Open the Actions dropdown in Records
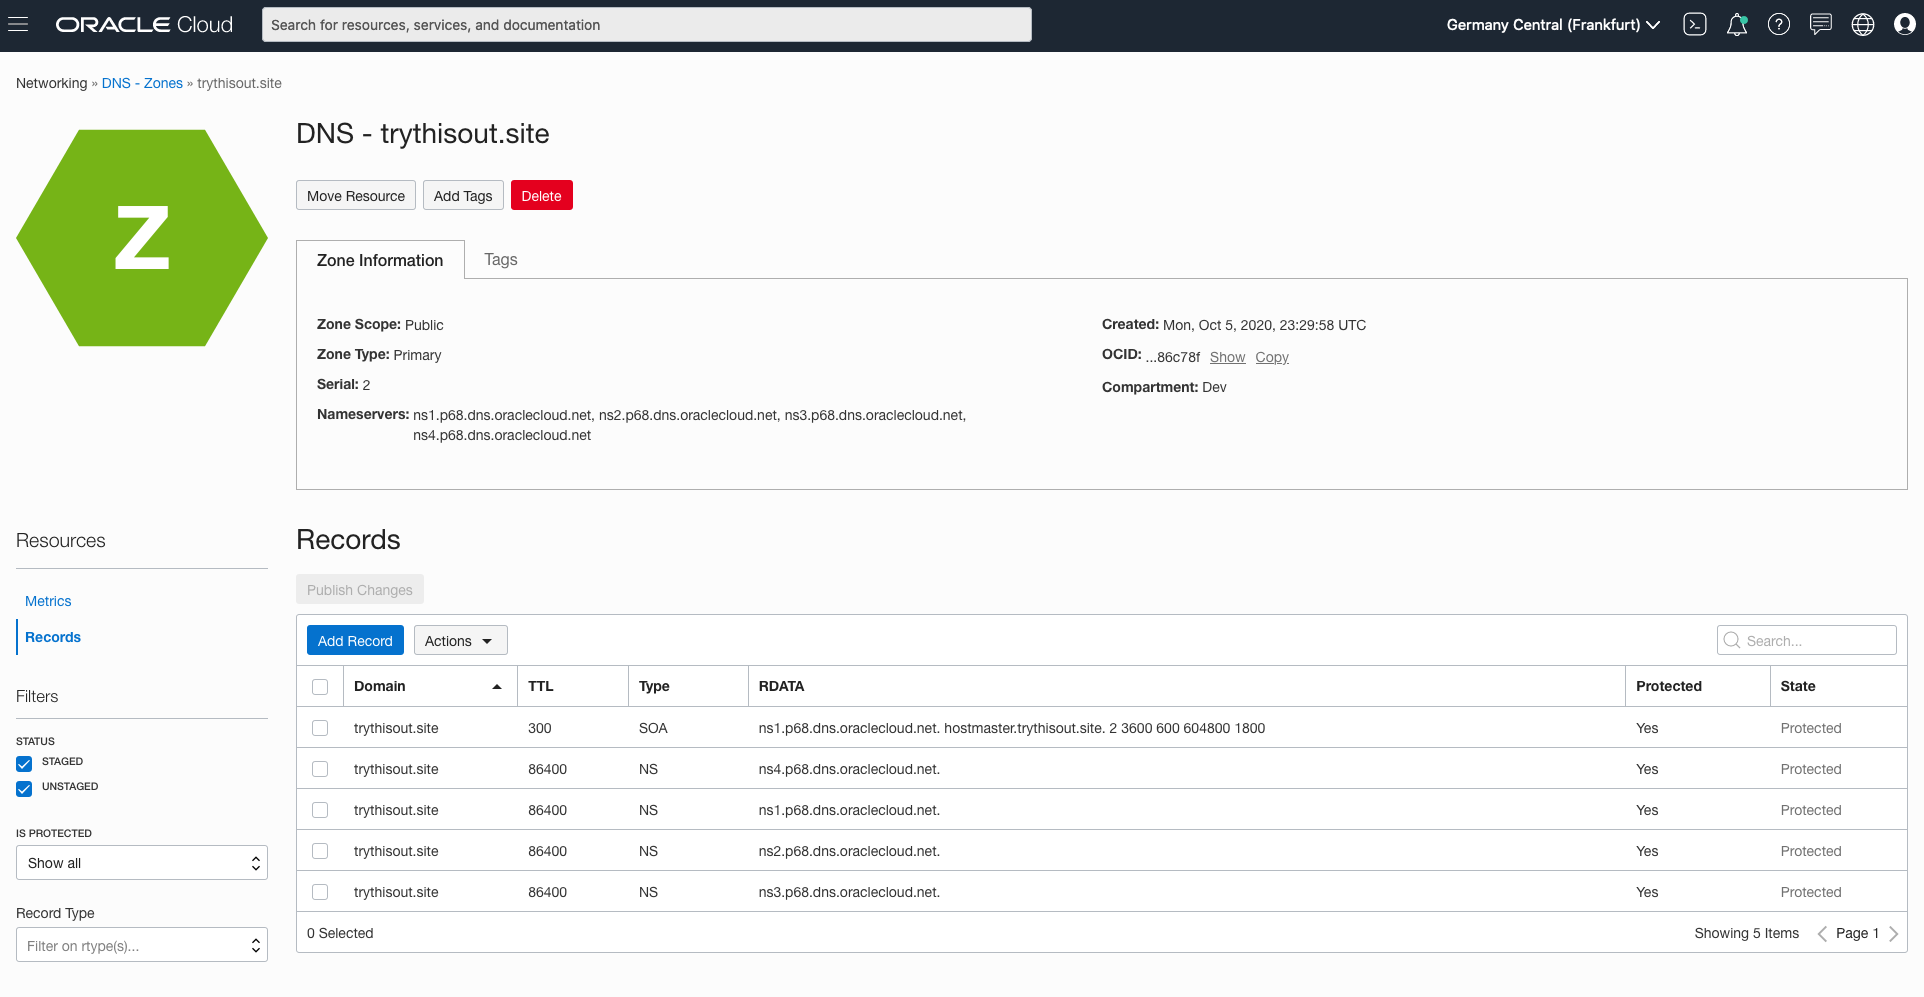 (460, 641)
